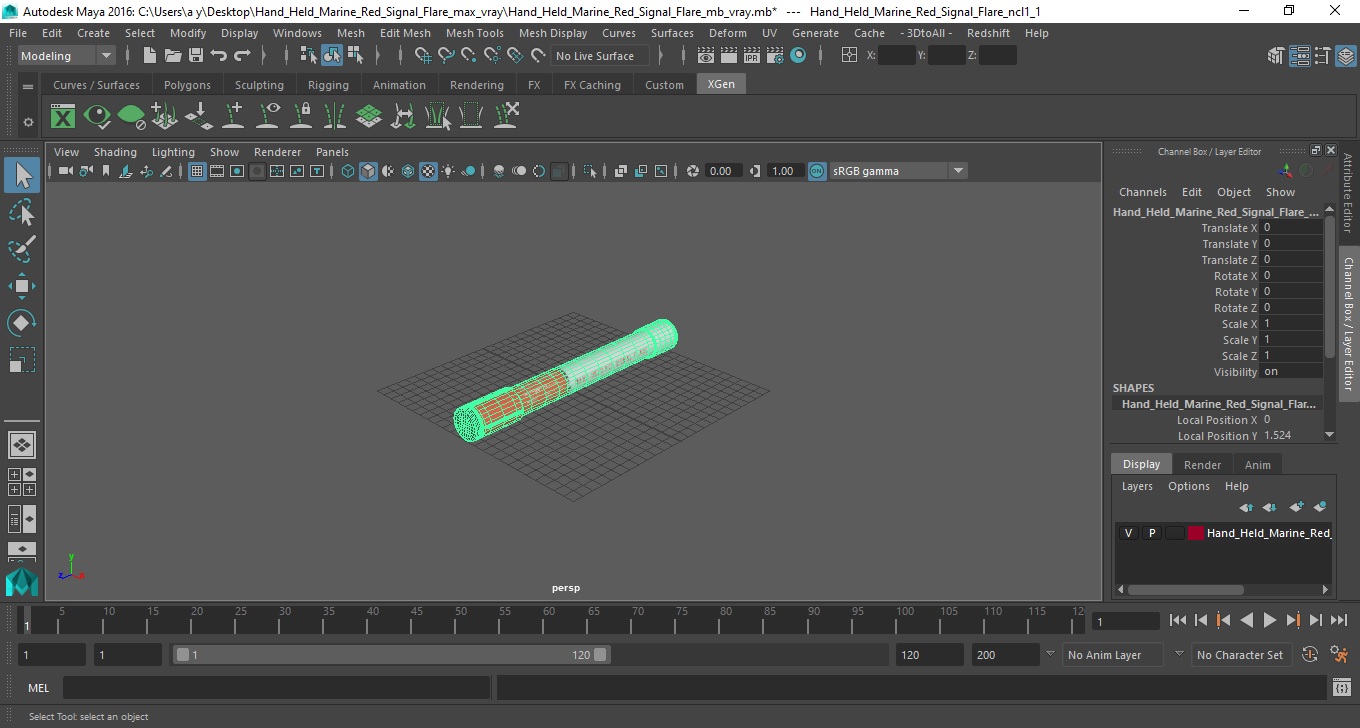Toggle select by component type icon
1360x728 pixels.
[x=355, y=56]
